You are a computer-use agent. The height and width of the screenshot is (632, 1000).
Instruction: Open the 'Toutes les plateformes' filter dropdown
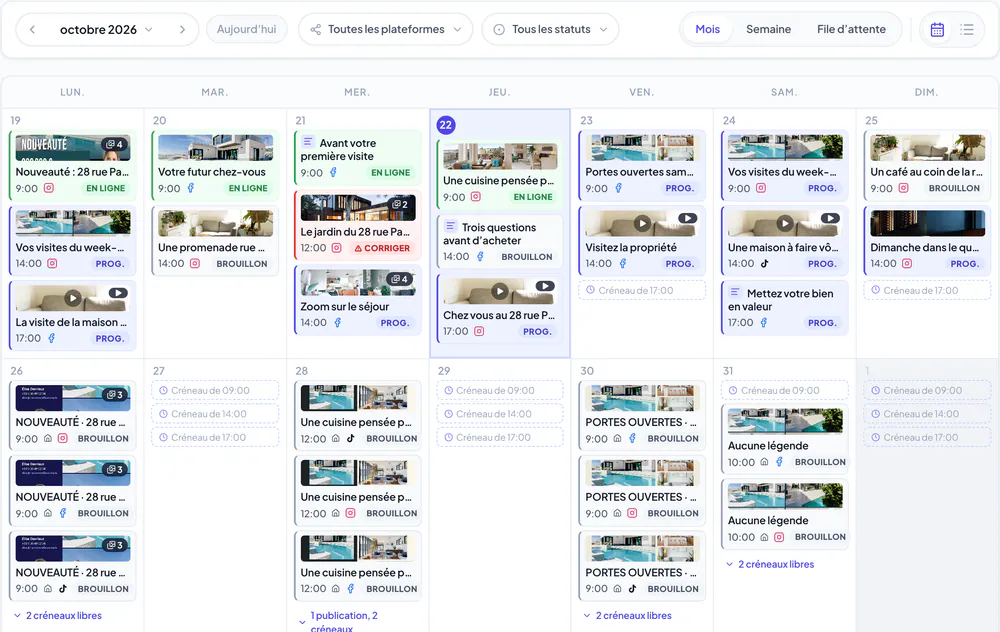pyautogui.click(x=385, y=29)
